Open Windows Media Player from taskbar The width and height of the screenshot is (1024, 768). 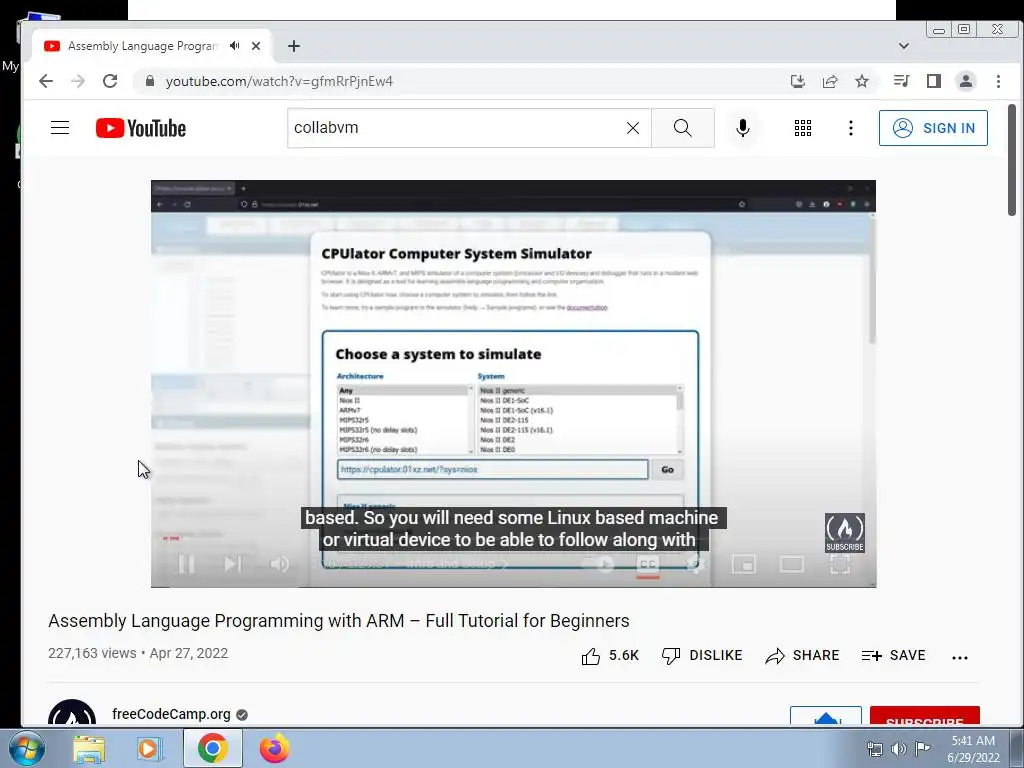click(x=150, y=749)
